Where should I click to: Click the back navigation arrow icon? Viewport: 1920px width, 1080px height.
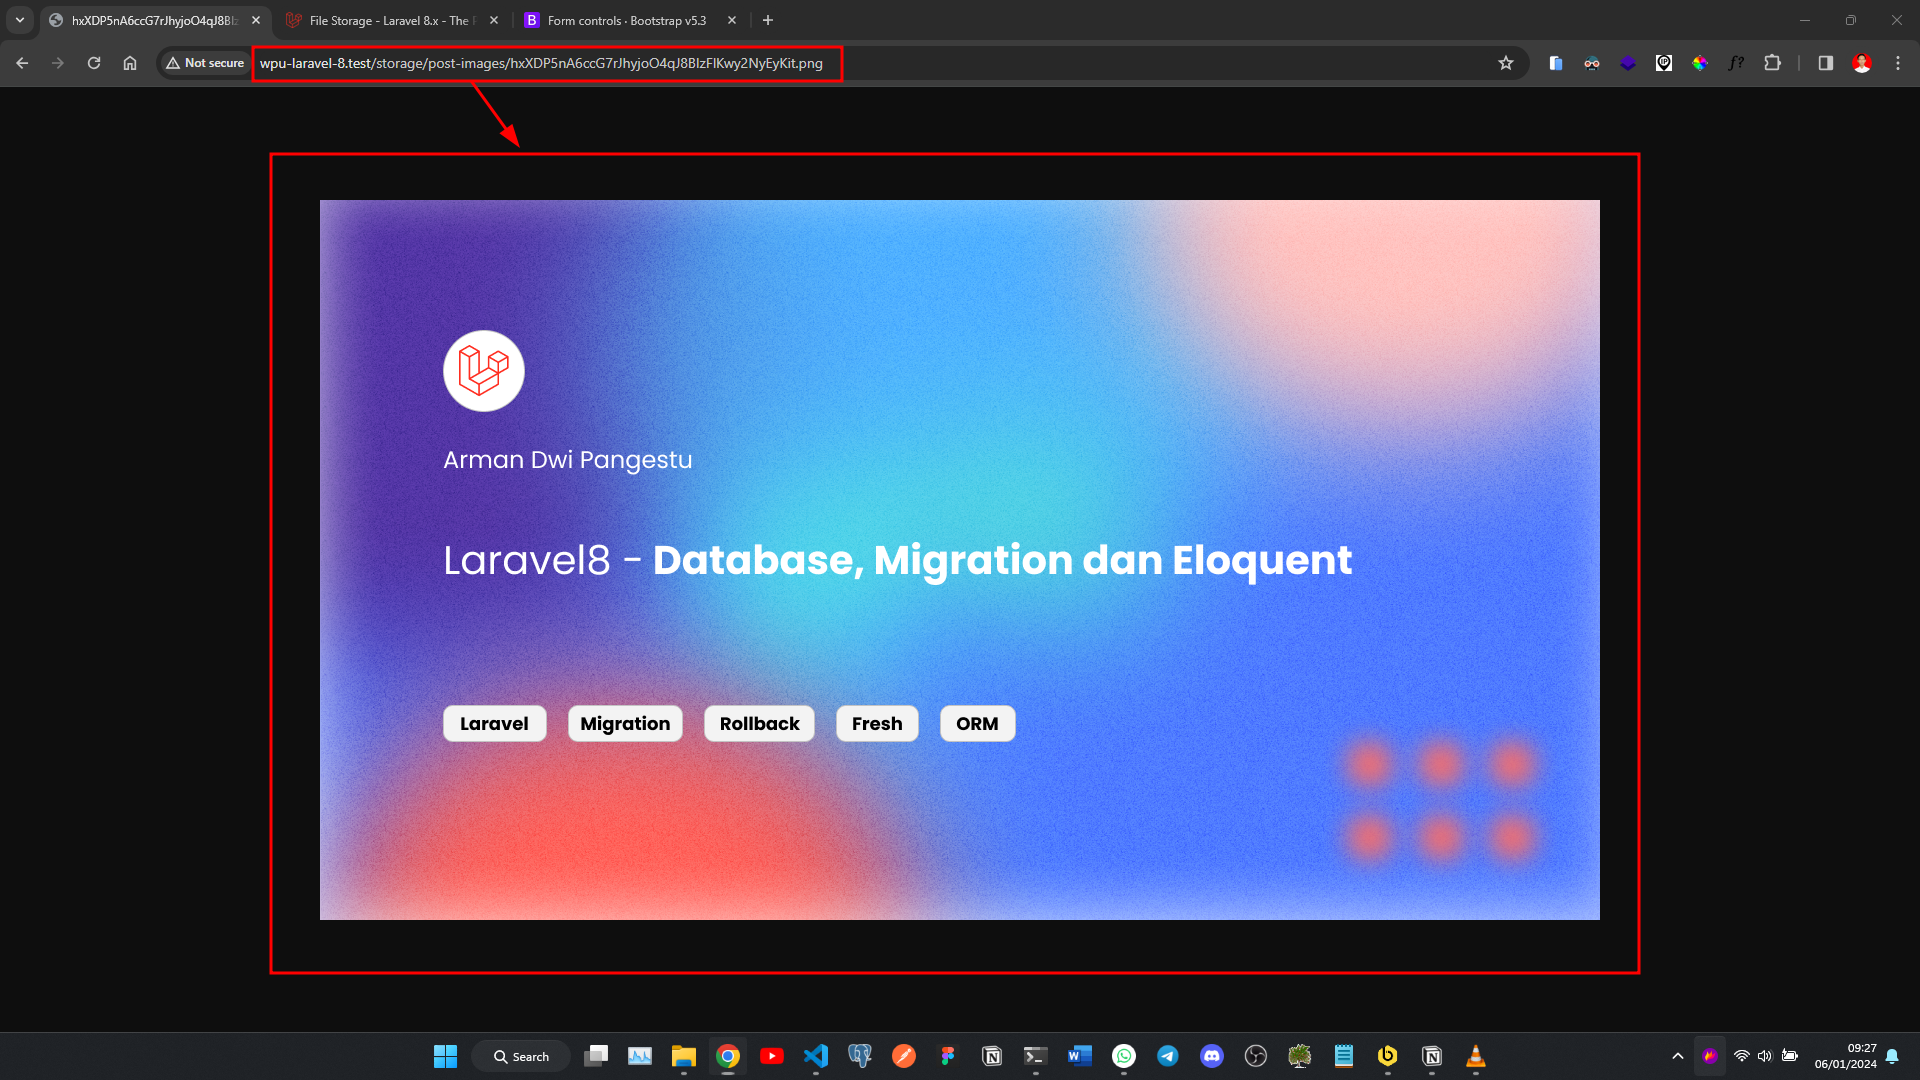(x=24, y=62)
